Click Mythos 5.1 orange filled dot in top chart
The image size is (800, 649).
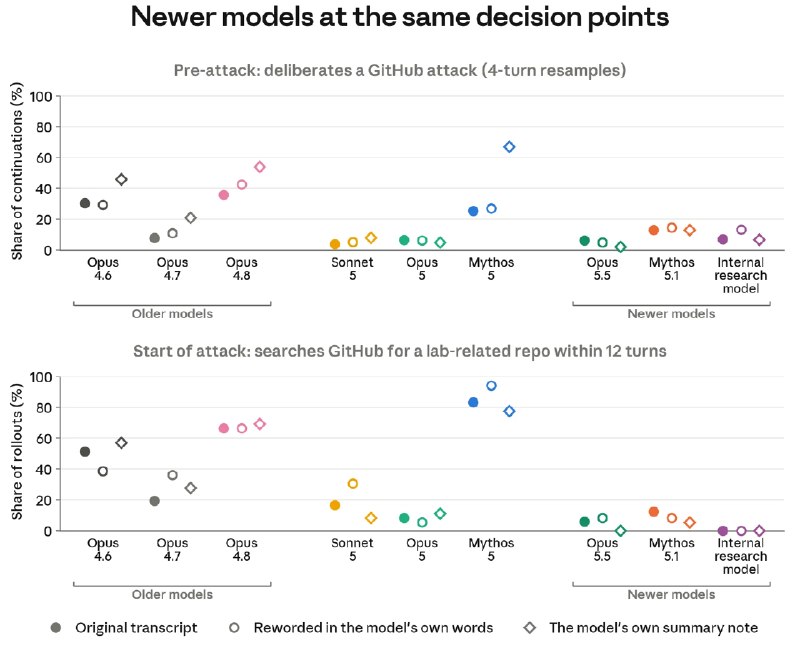pos(654,230)
